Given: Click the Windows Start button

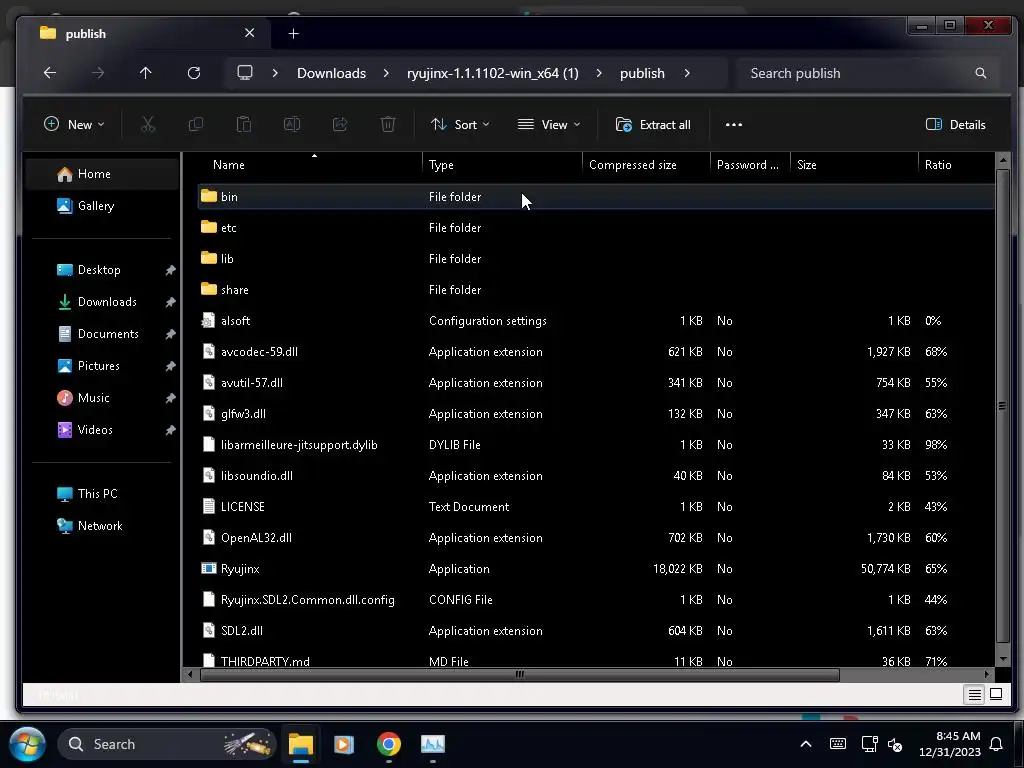Looking at the screenshot, I should tap(27, 744).
